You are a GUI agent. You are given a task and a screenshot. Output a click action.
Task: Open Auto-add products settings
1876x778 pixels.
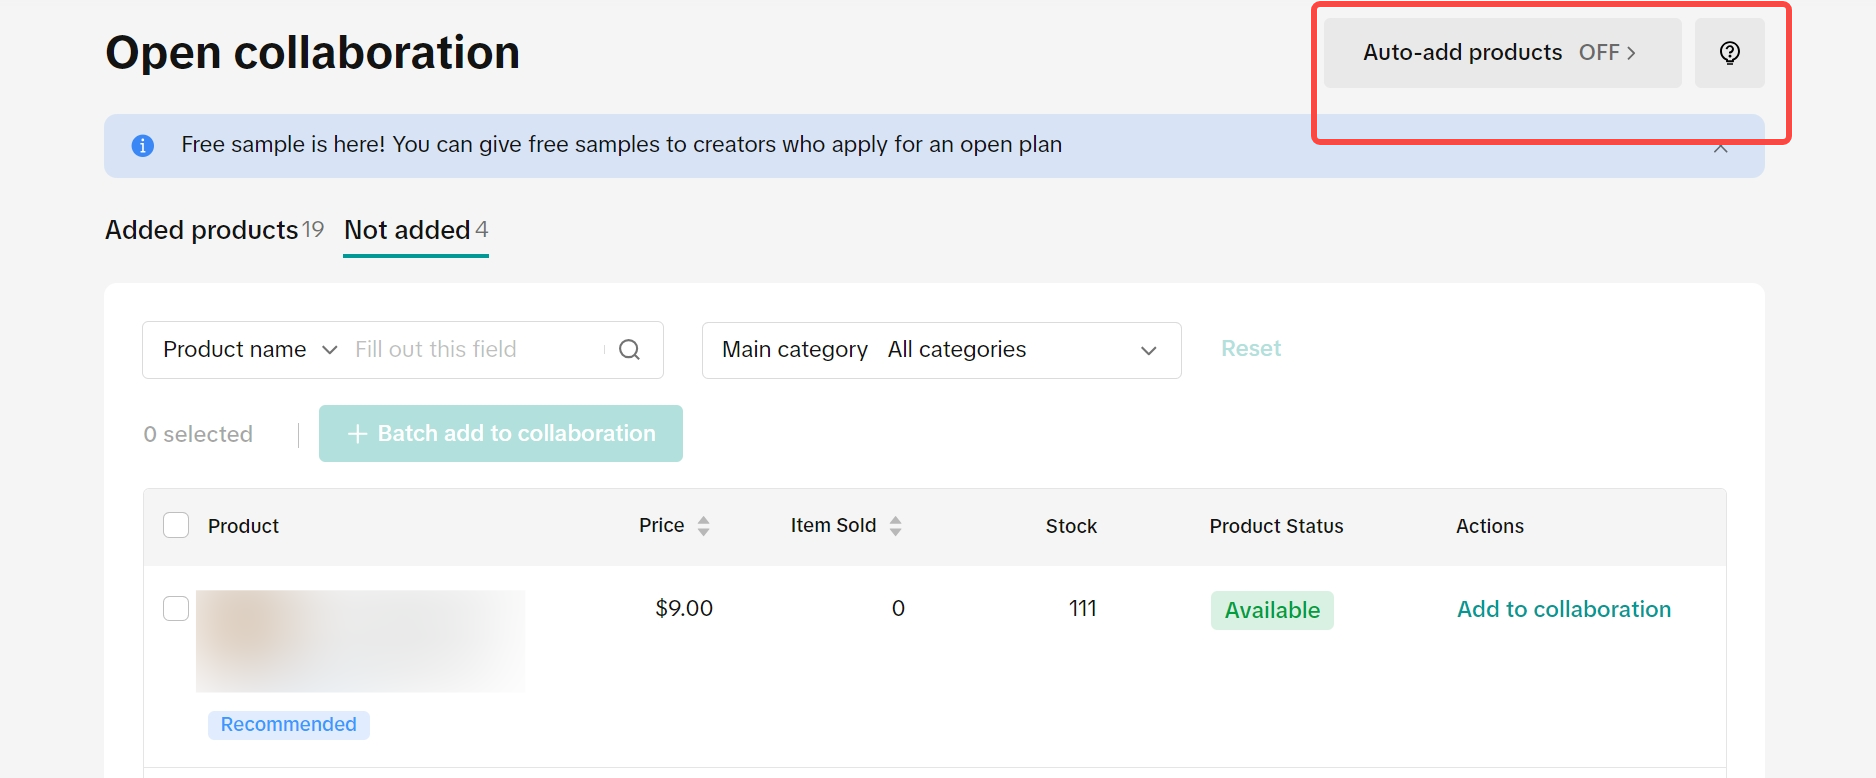coord(1501,53)
